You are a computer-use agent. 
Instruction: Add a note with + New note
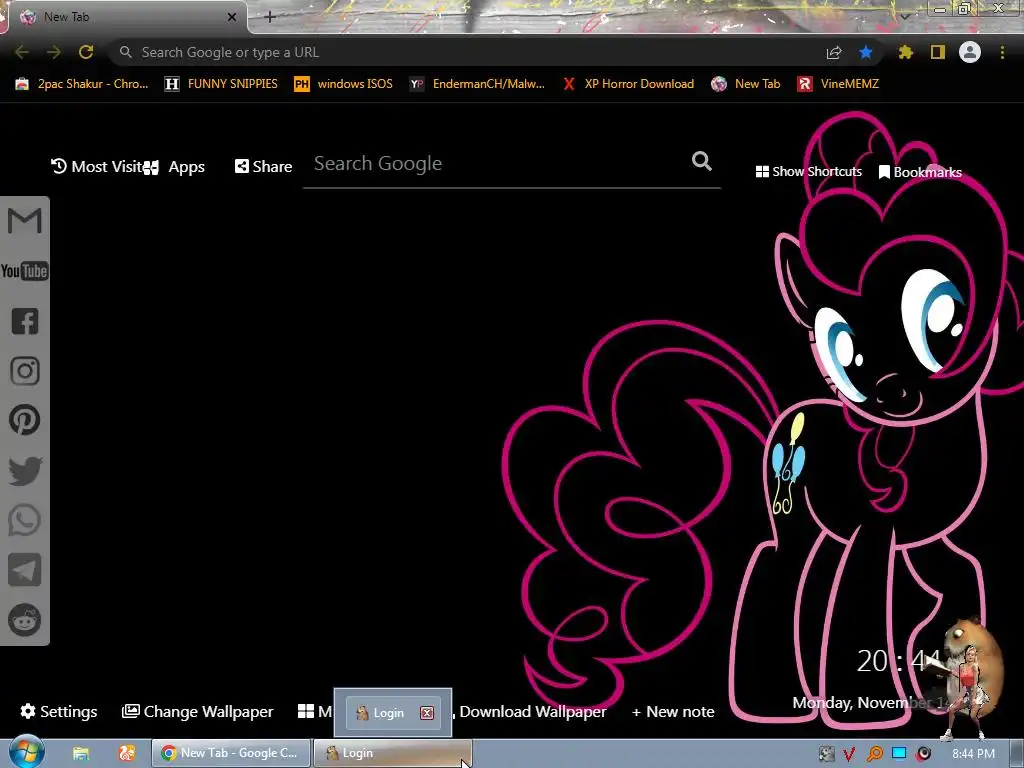click(673, 711)
